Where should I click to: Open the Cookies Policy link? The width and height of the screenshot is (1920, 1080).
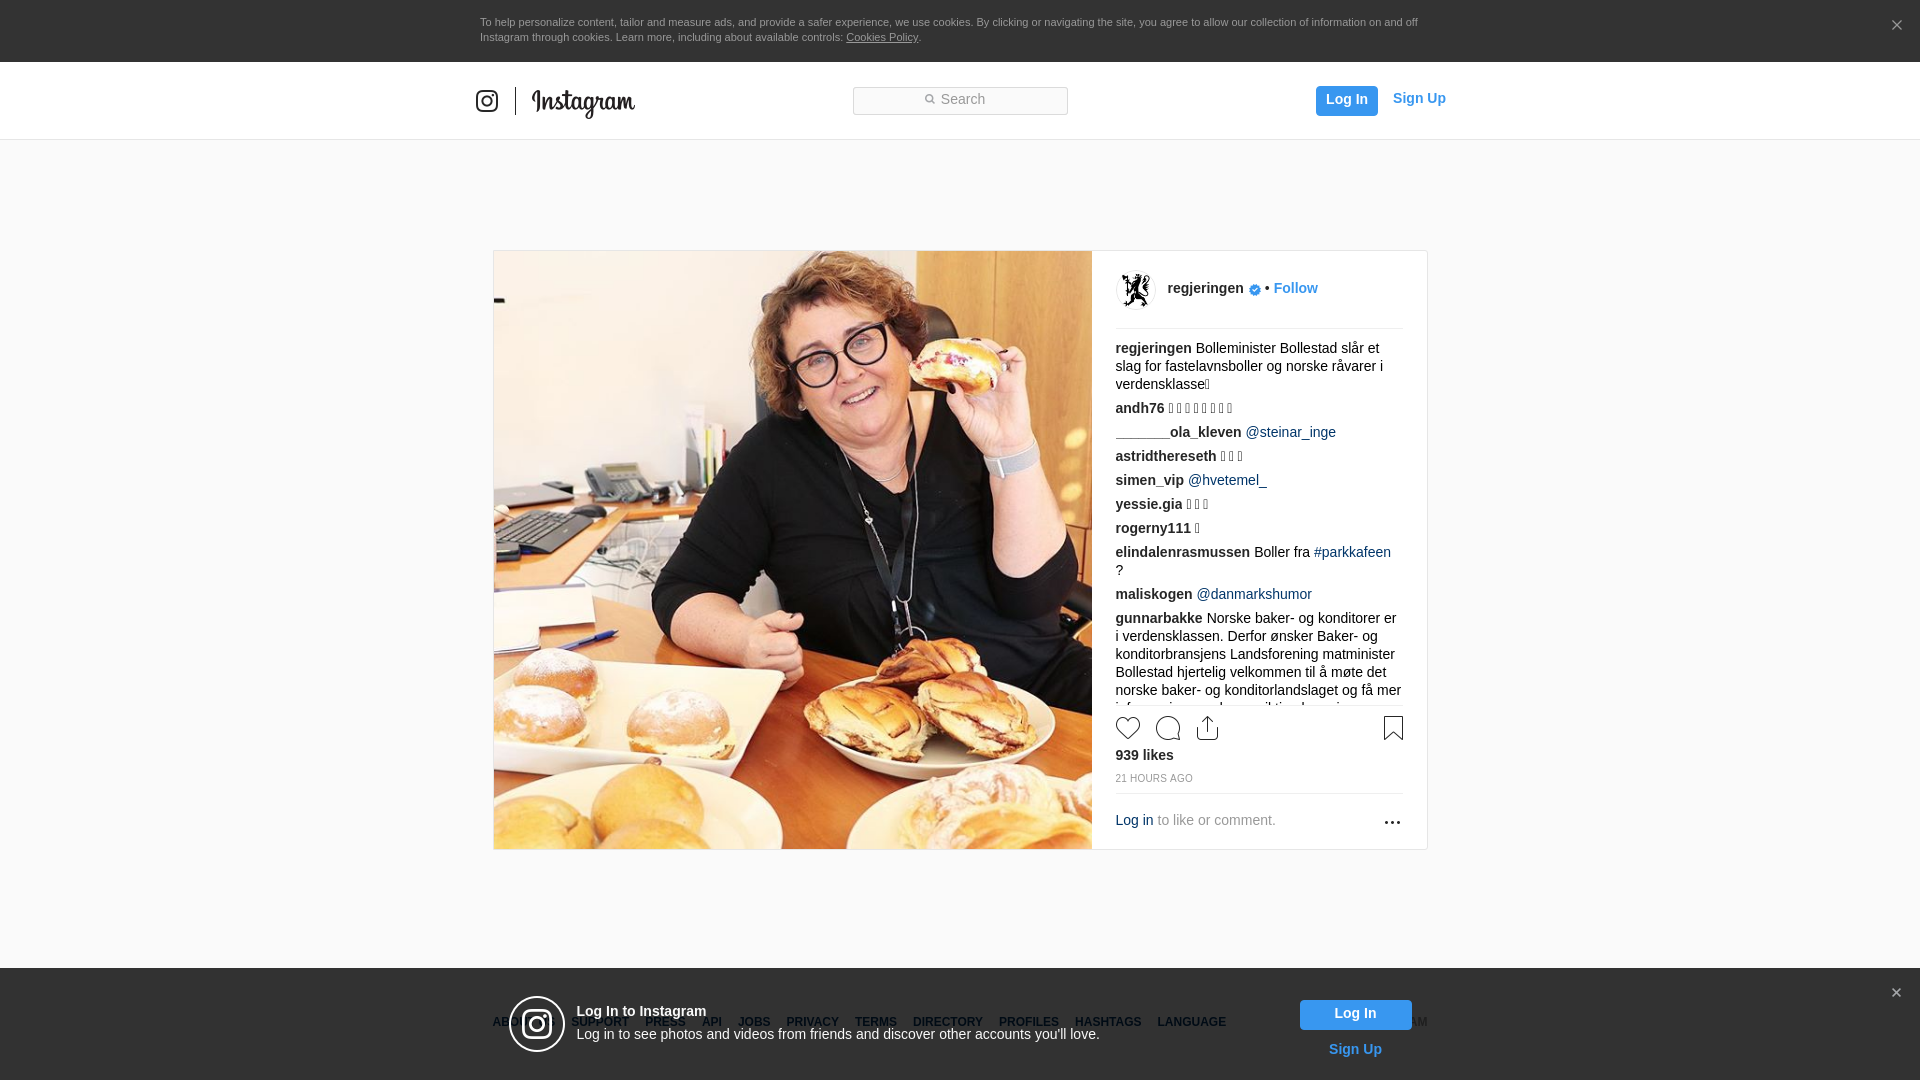tap(881, 37)
